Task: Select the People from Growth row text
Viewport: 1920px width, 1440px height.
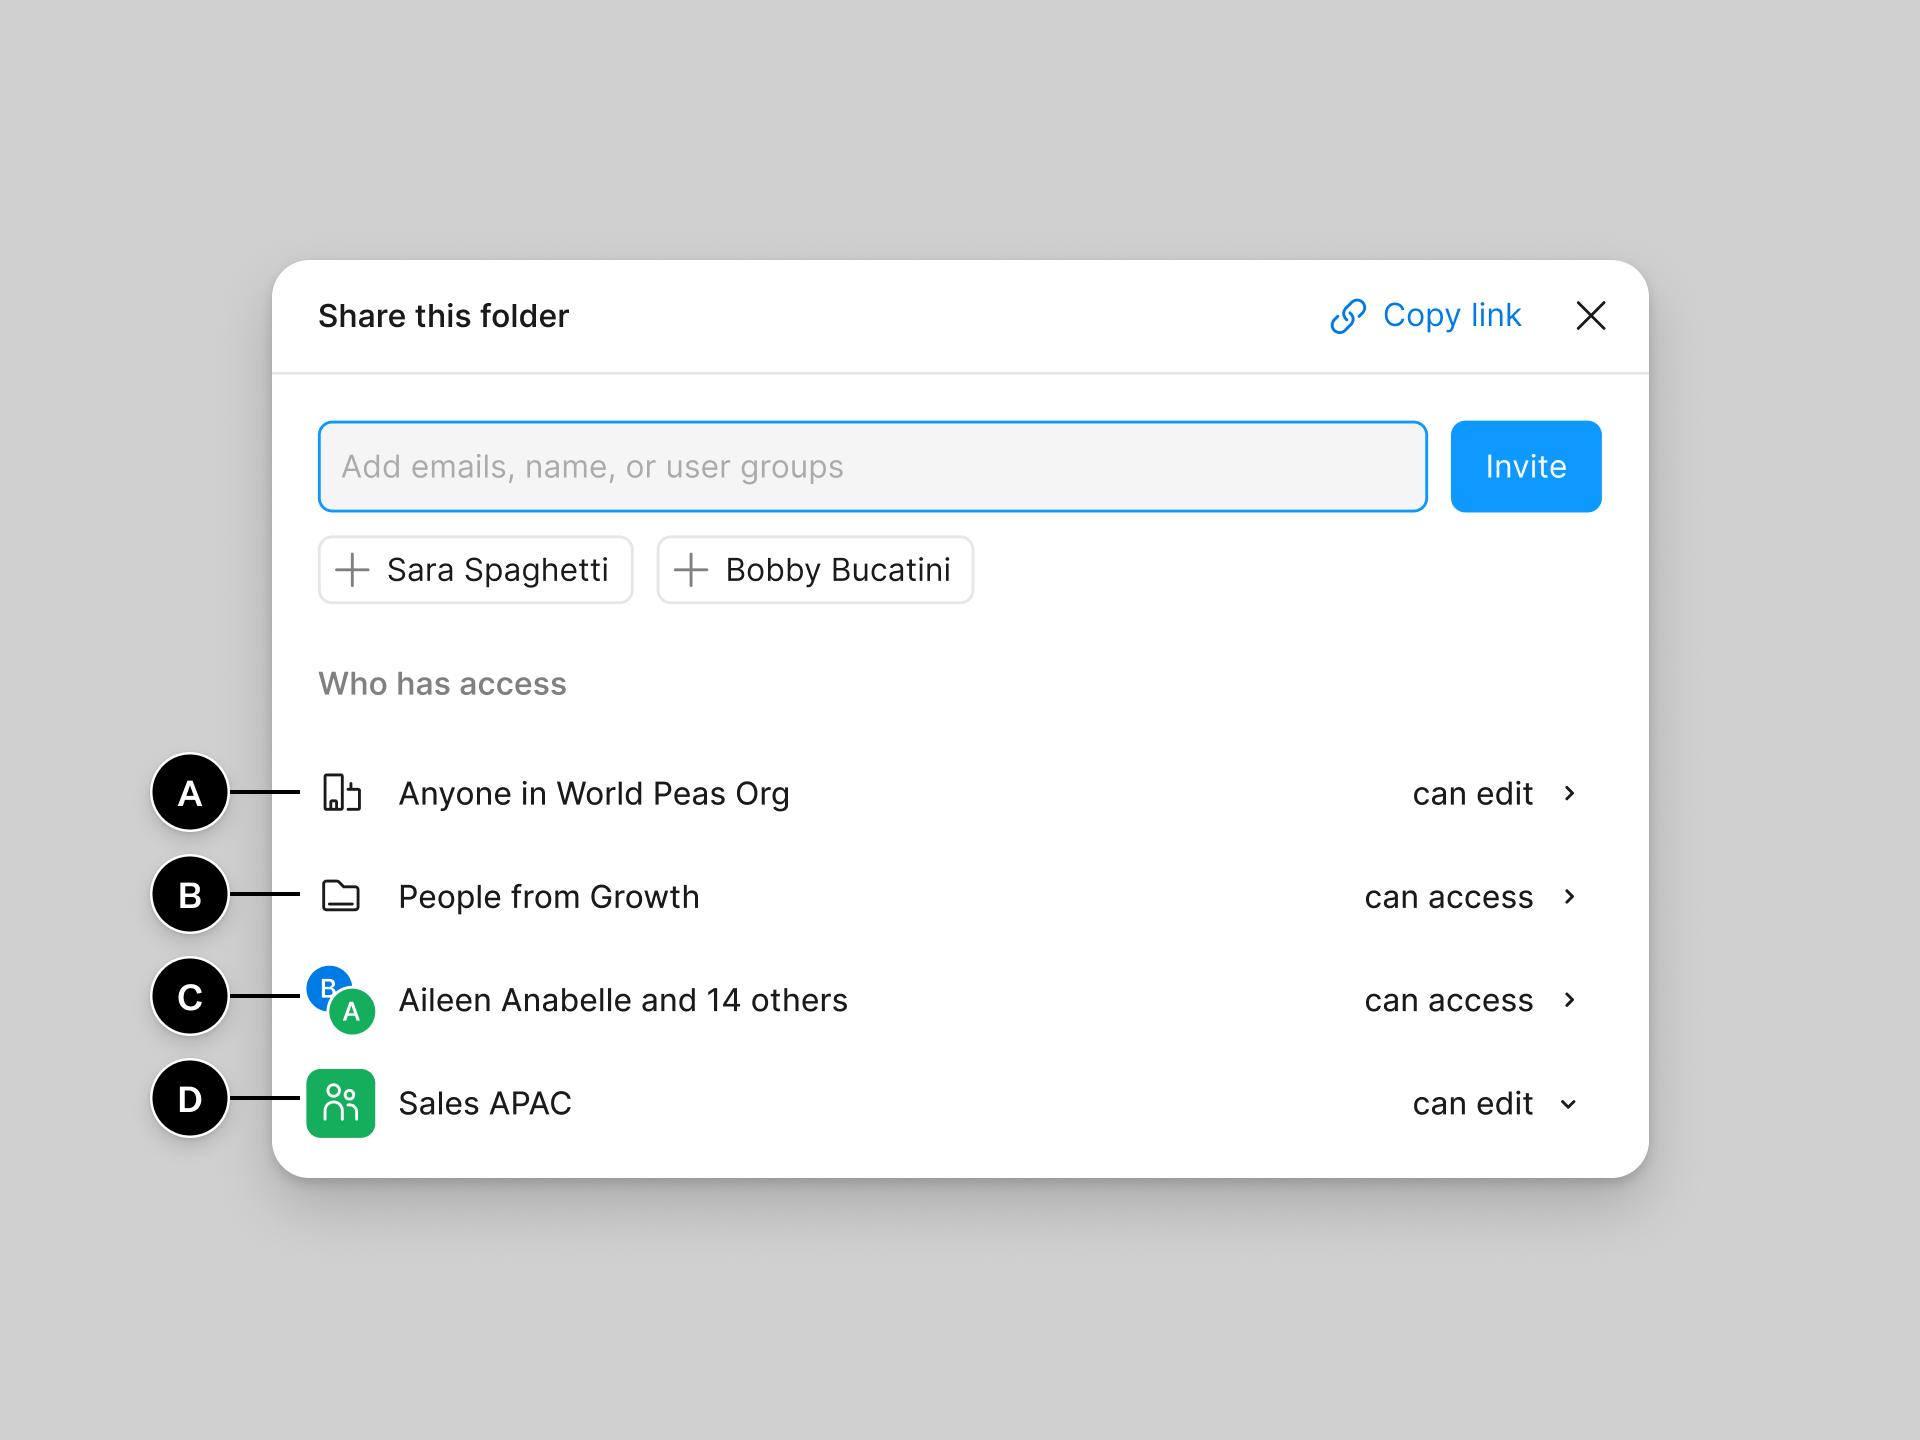Action: pos(549,897)
